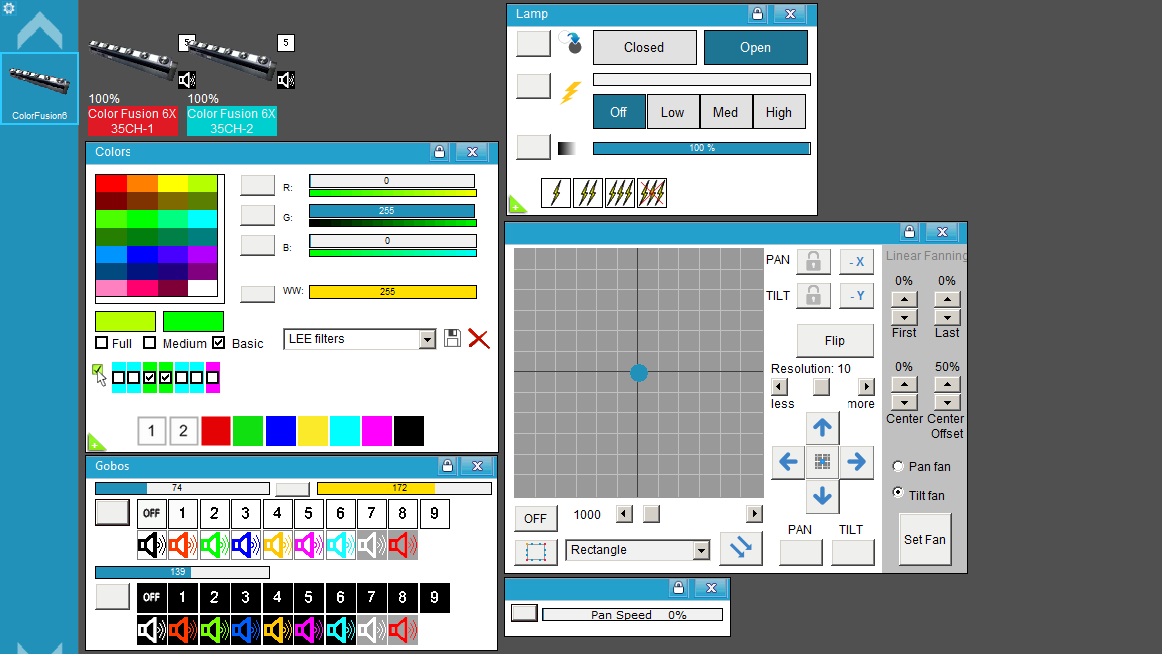Adjust Pan Speed slider
This screenshot has width=1162, height=654.
coord(632,615)
